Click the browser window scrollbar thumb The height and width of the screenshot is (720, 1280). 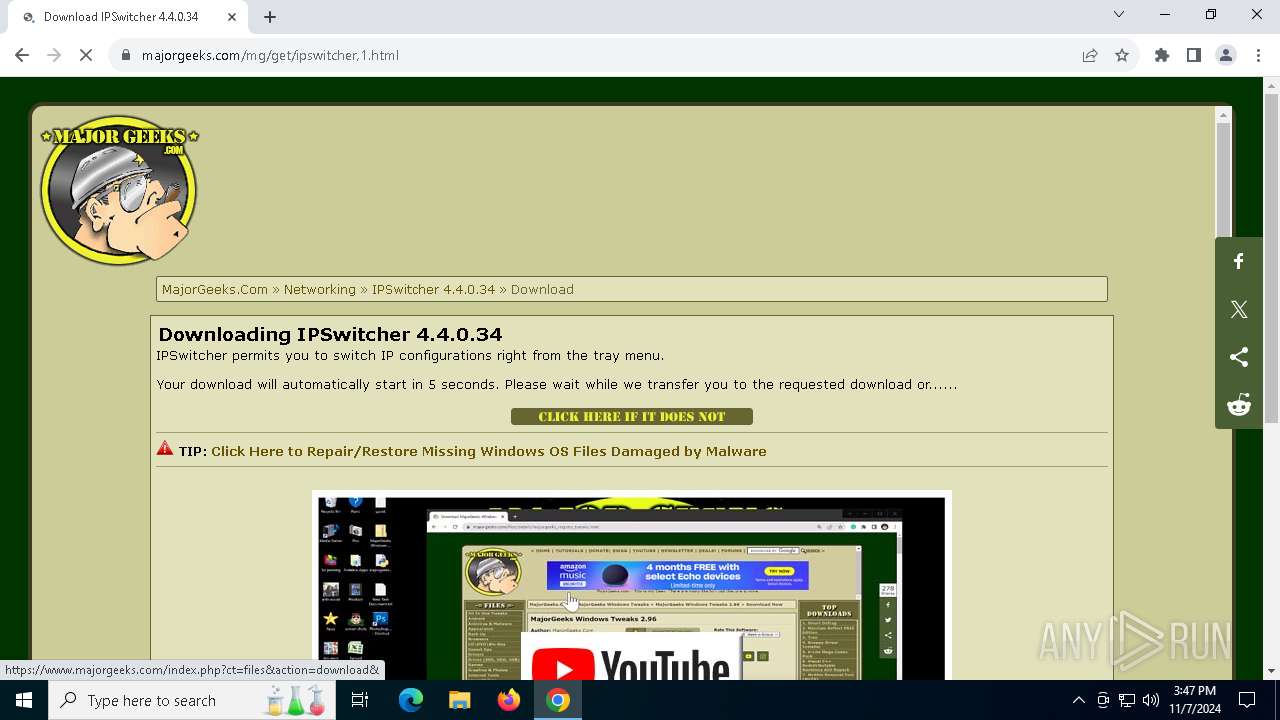[1271, 258]
